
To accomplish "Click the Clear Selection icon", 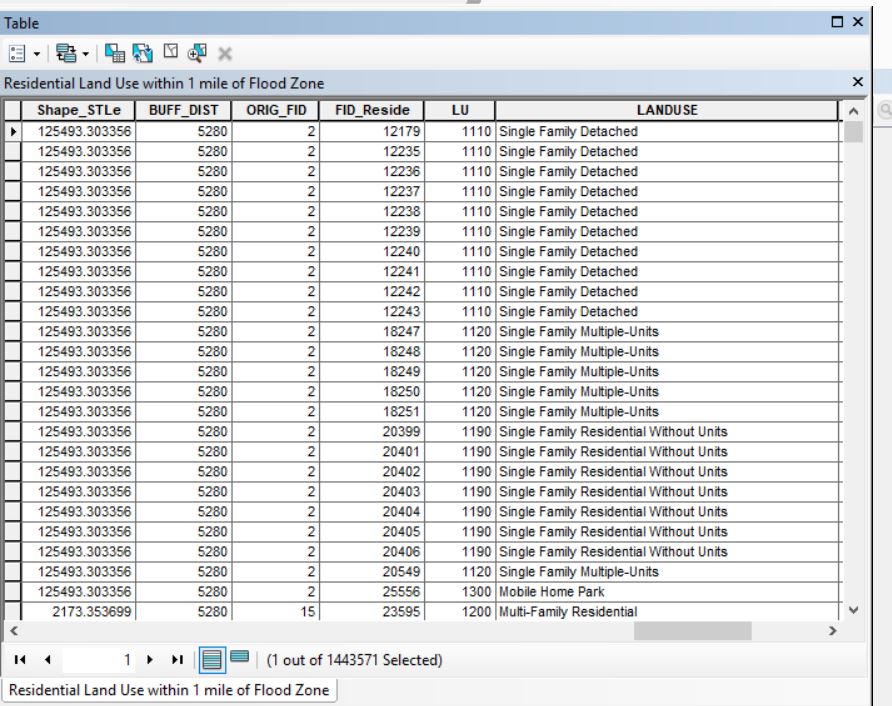I will click(171, 52).
